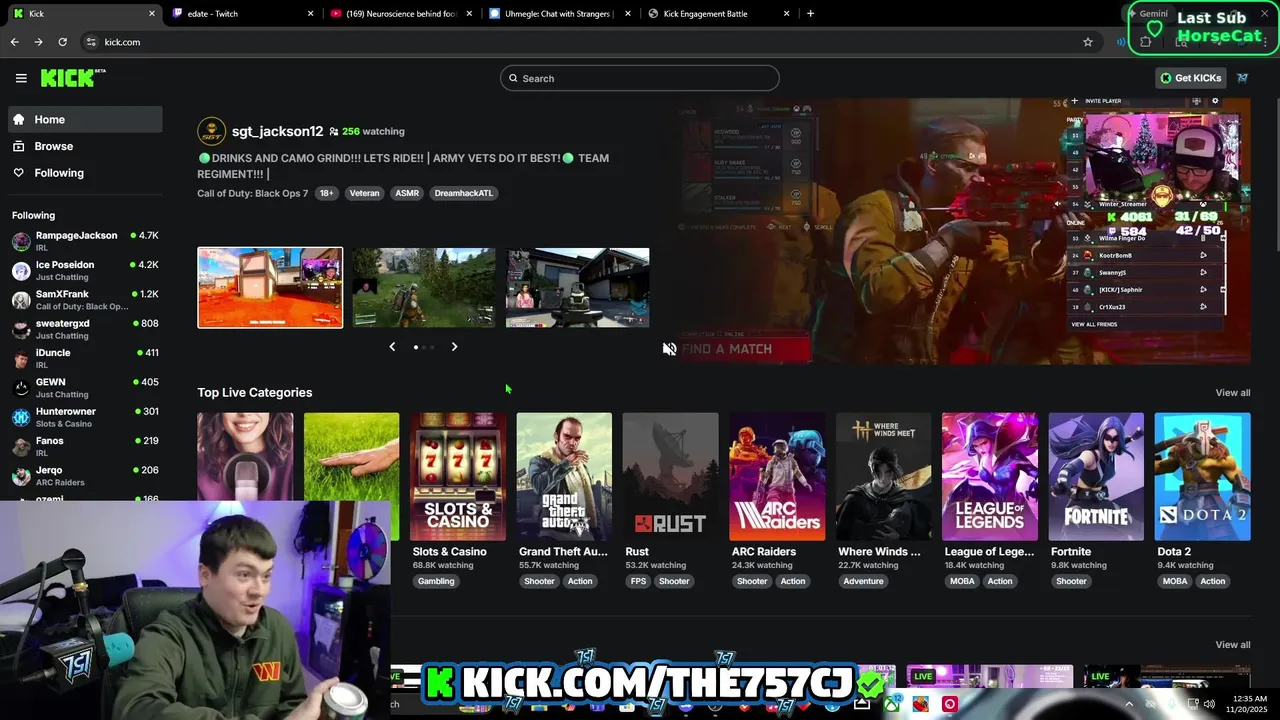The width and height of the screenshot is (1280, 720).
Task: Select the Veteran tag on featured stream
Action: [364, 193]
